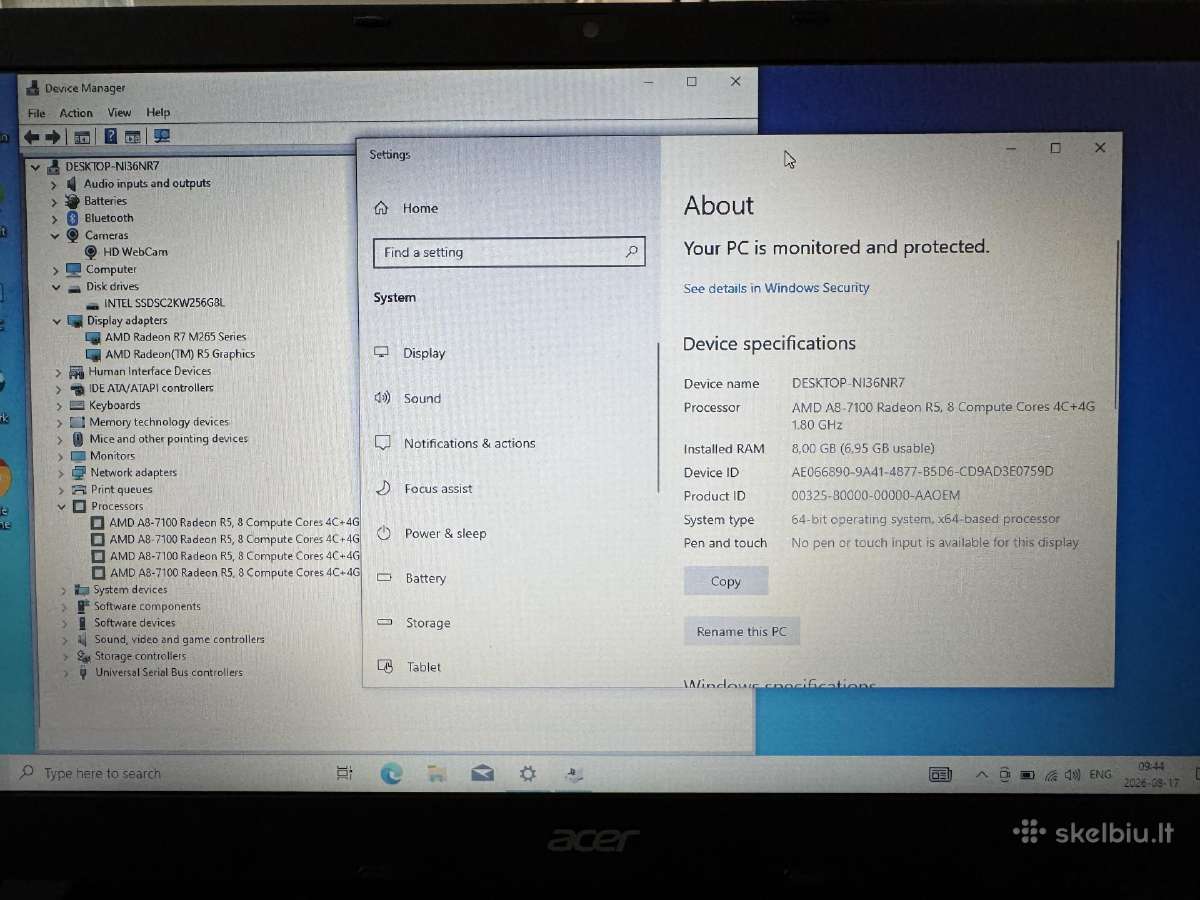Open the Help menu in Device Manager

coord(158,113)
